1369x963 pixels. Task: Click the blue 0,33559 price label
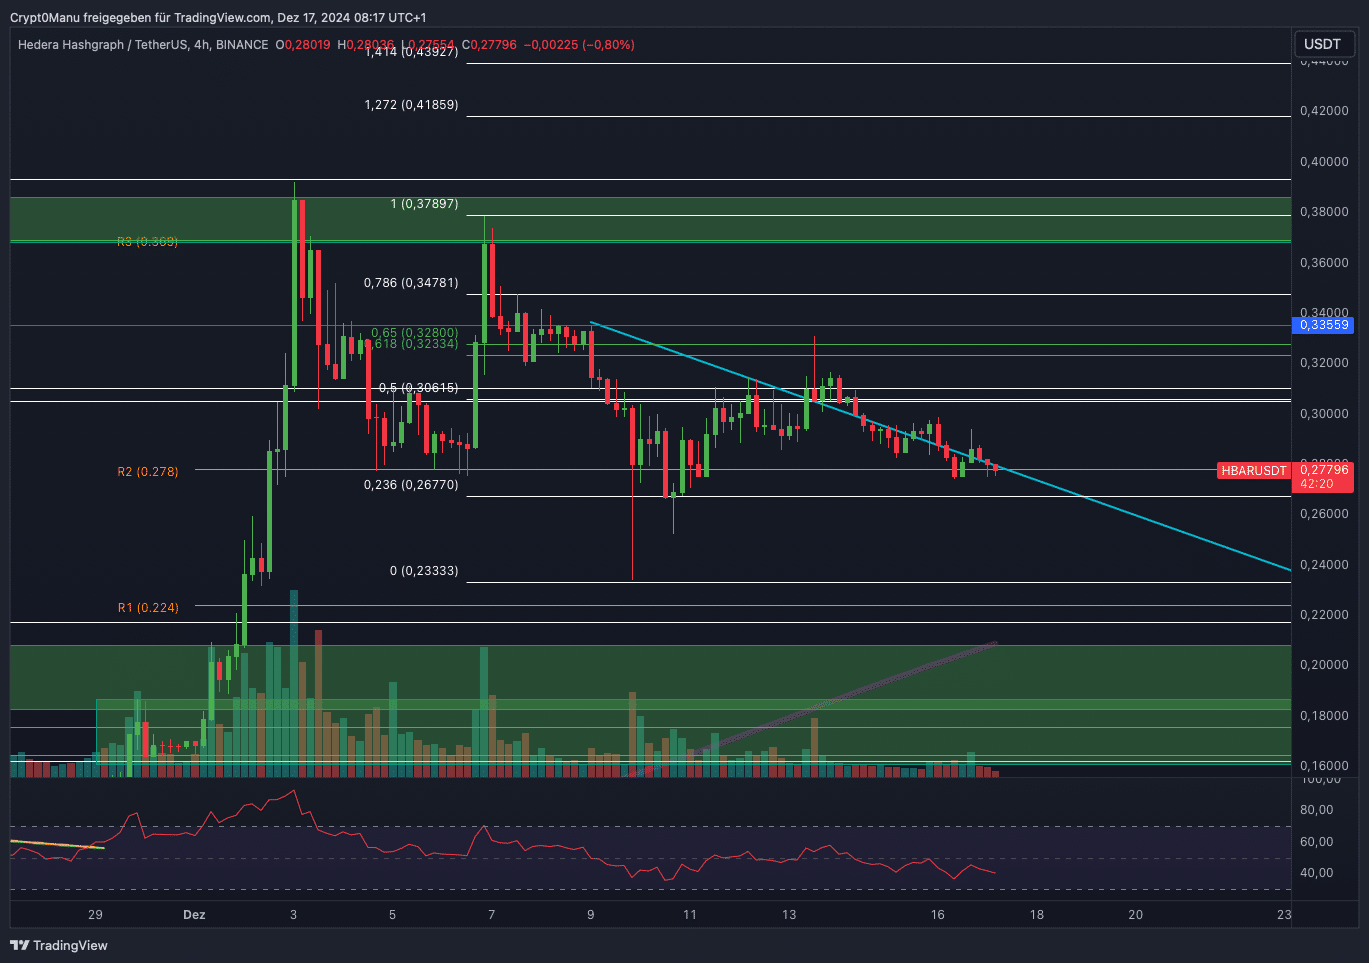click(x=1323, y=325)
